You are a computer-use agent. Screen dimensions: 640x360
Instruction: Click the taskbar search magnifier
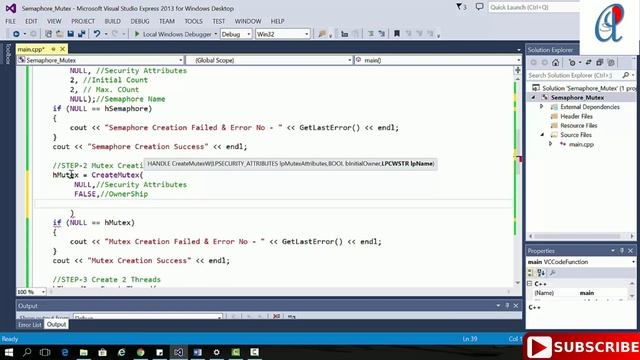pos(27,352)
